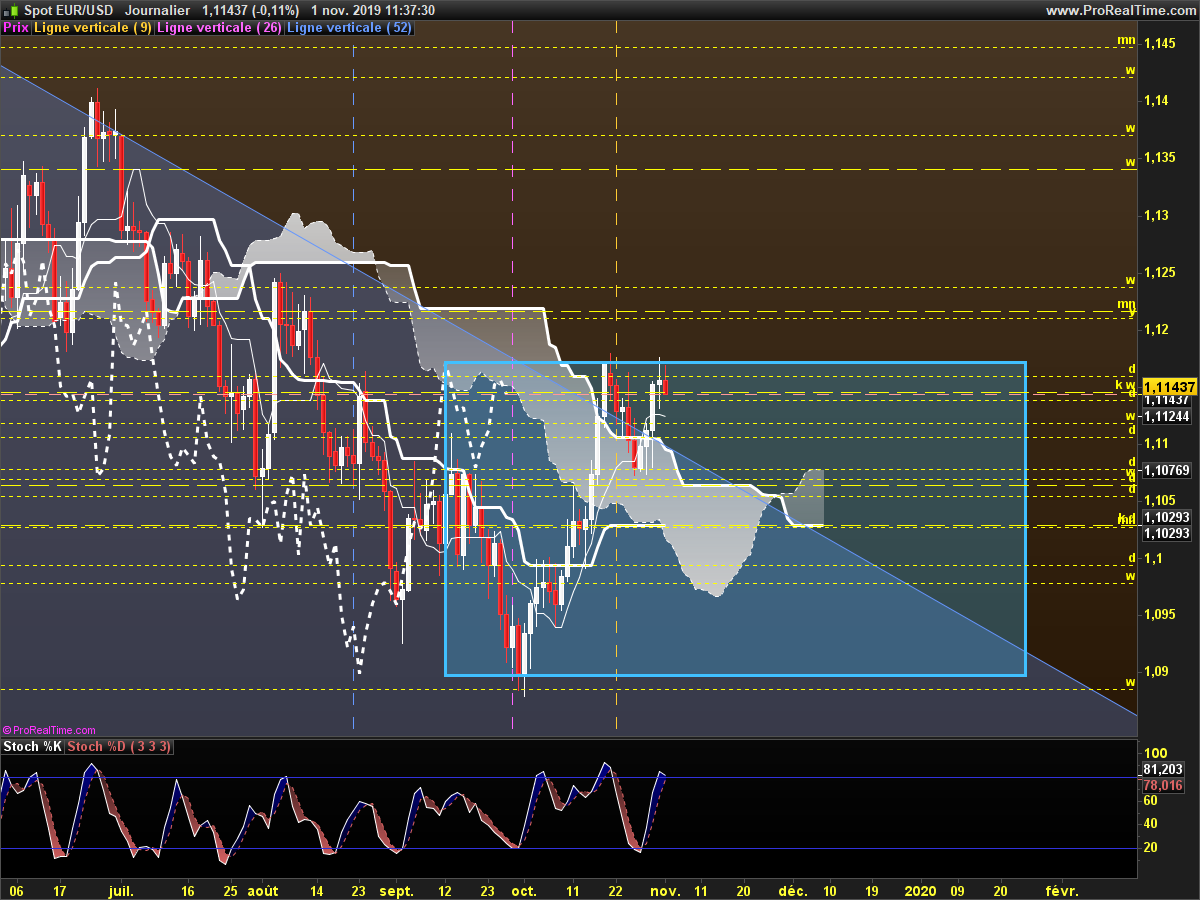Click the 1,125 price axis label
This screenshot has width=1200, height=900.
coord(1160,272)
